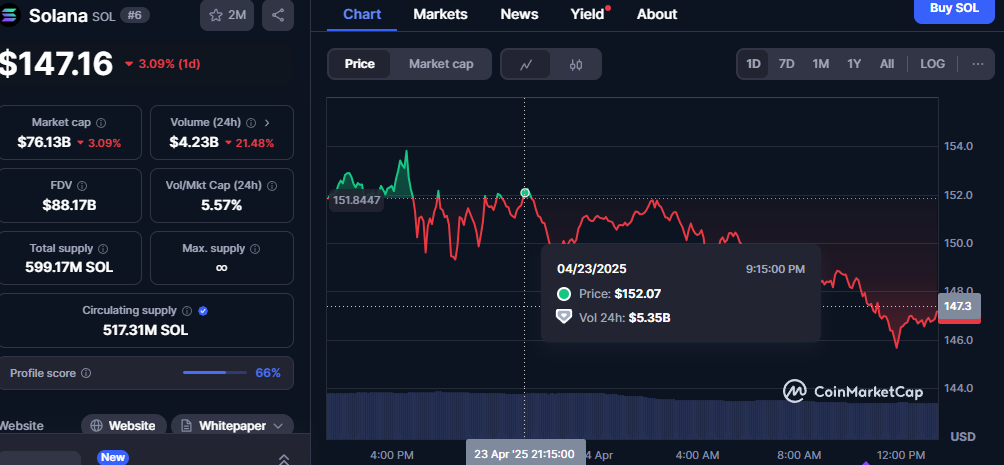Set chart range to 7D
The image size is (1004, 465).
point(786,64)
